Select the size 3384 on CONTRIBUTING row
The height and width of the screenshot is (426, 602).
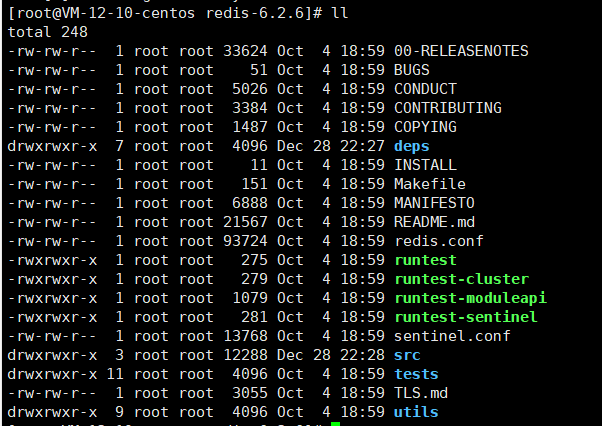(x=250, y=108)
